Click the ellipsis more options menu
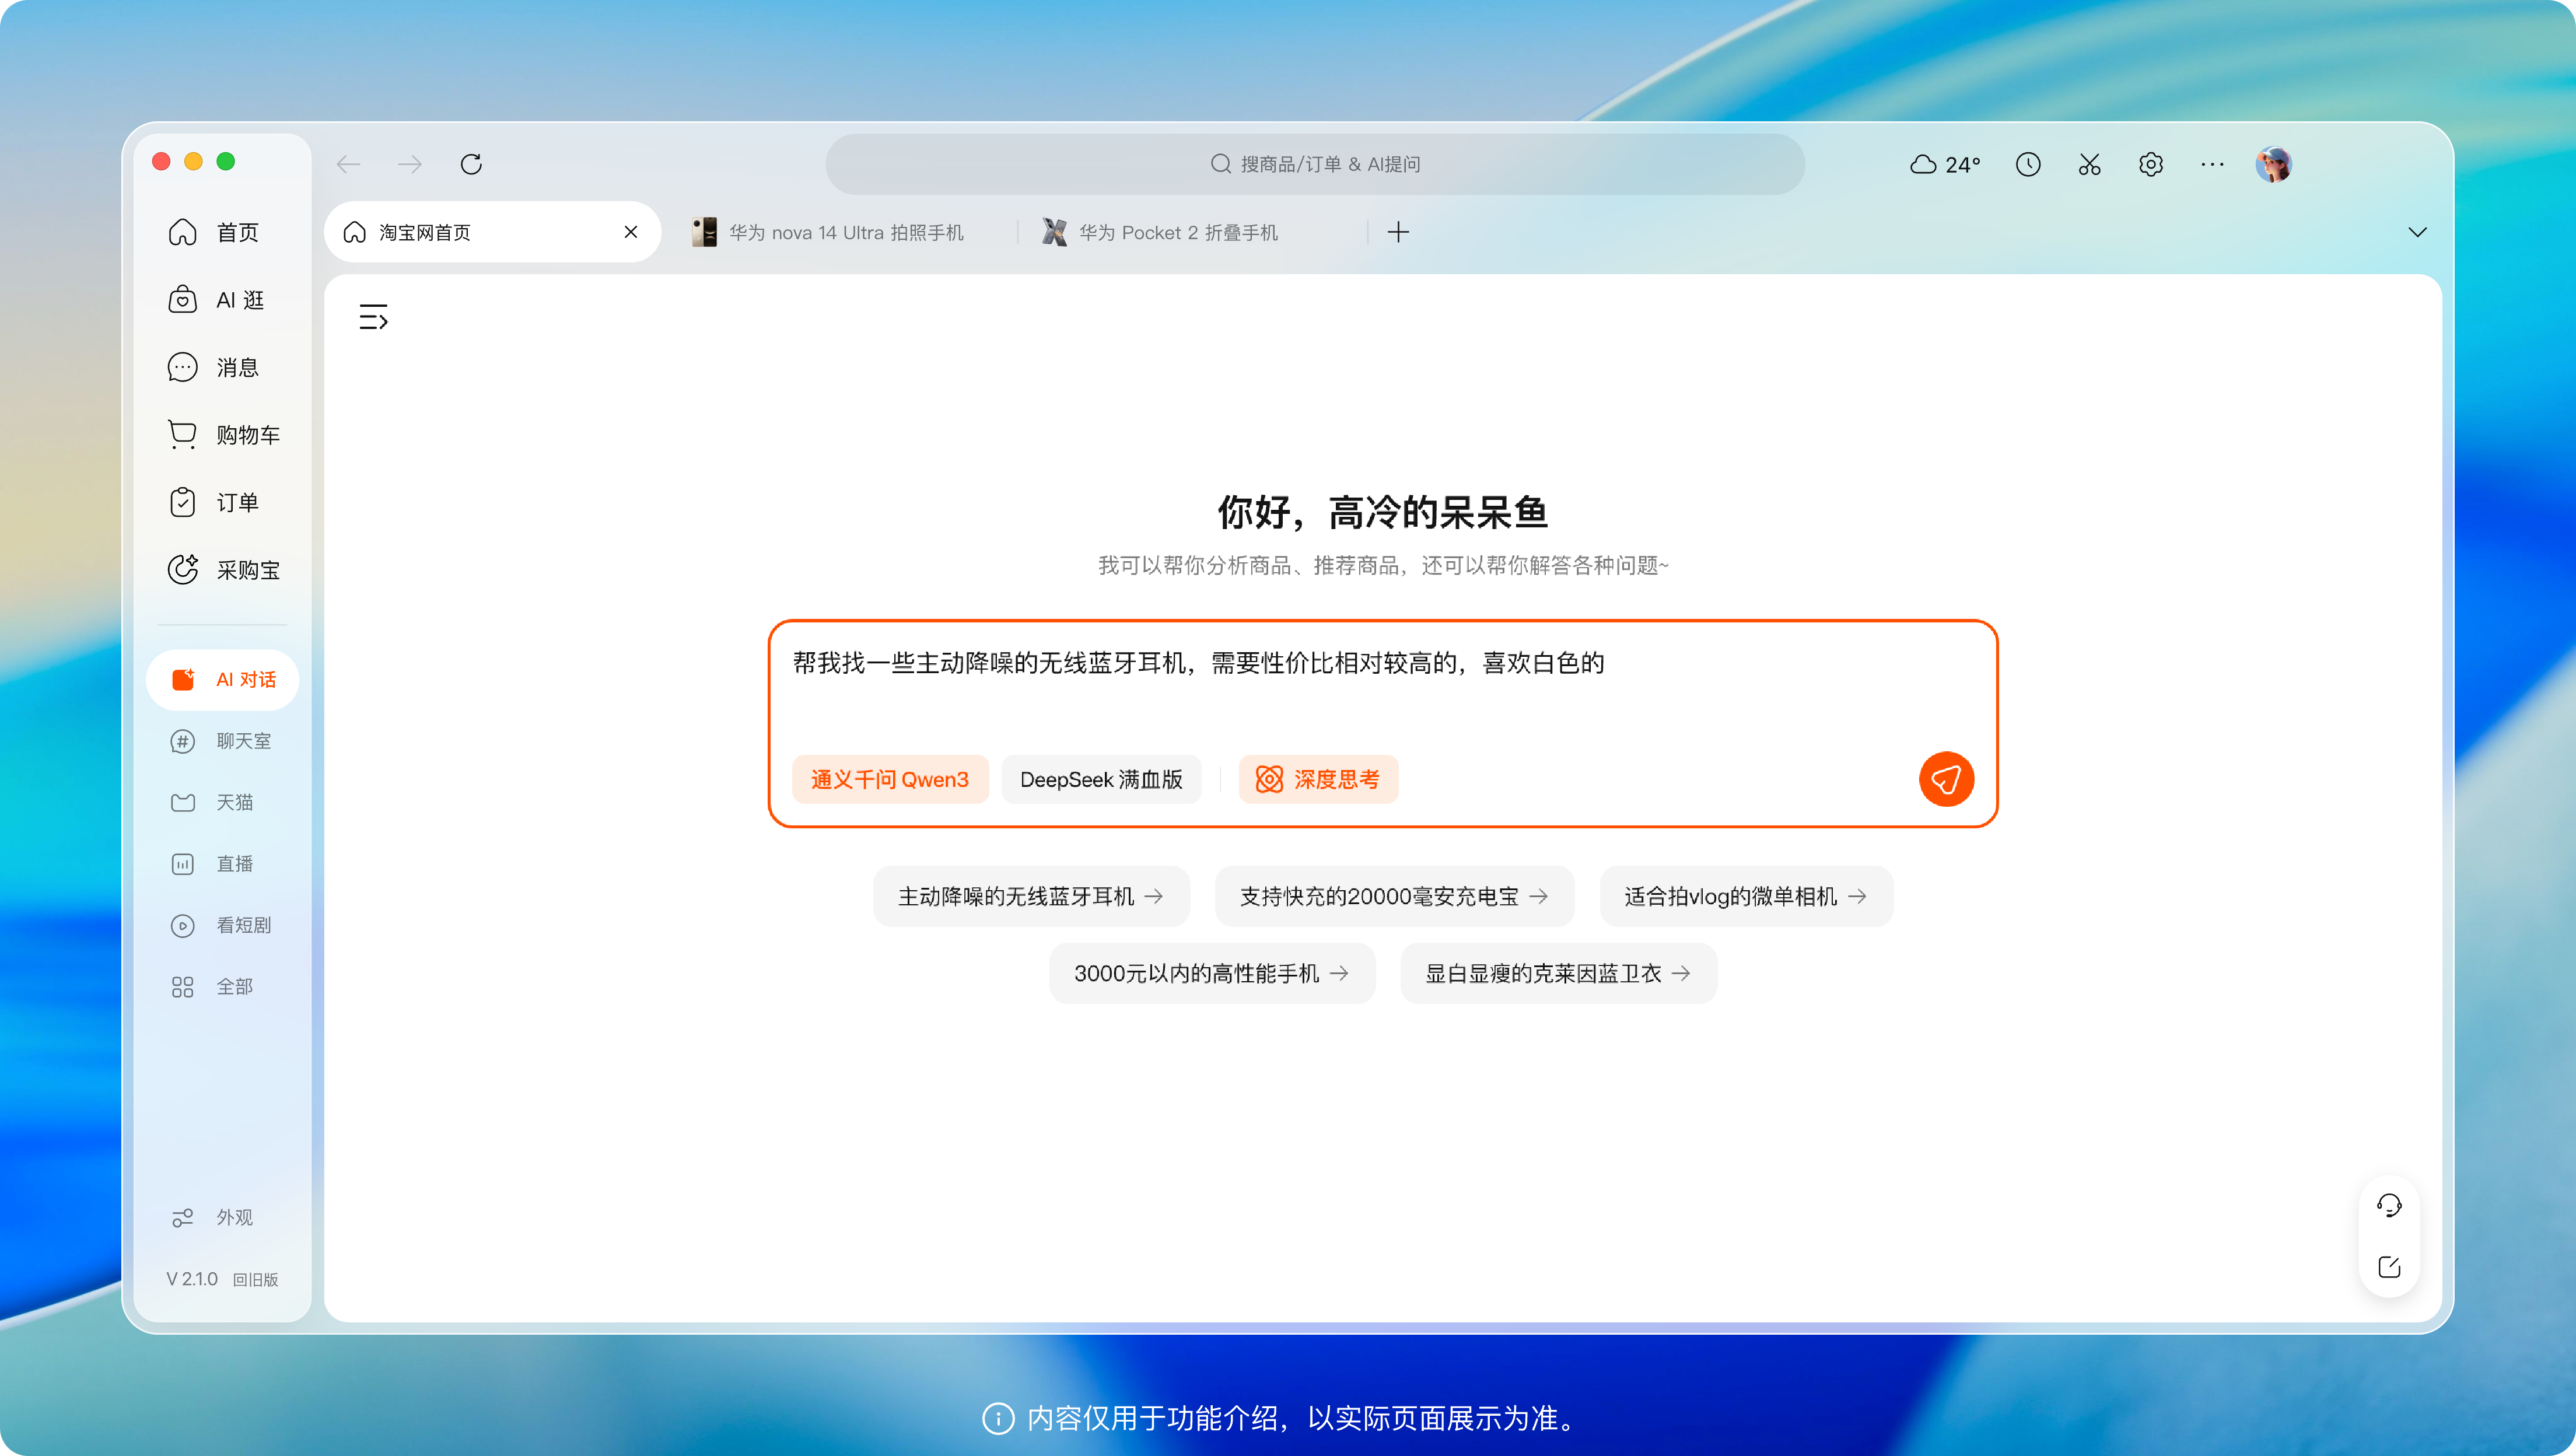Screen dimensions: 2576x1456 tap(2212, 164)
